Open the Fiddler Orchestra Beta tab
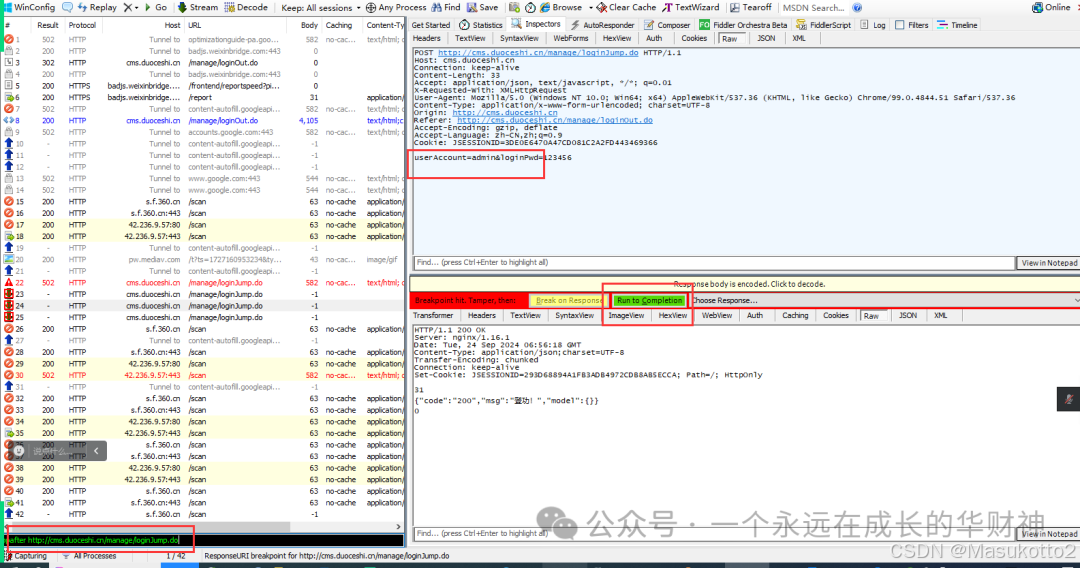 click(743, 25)
